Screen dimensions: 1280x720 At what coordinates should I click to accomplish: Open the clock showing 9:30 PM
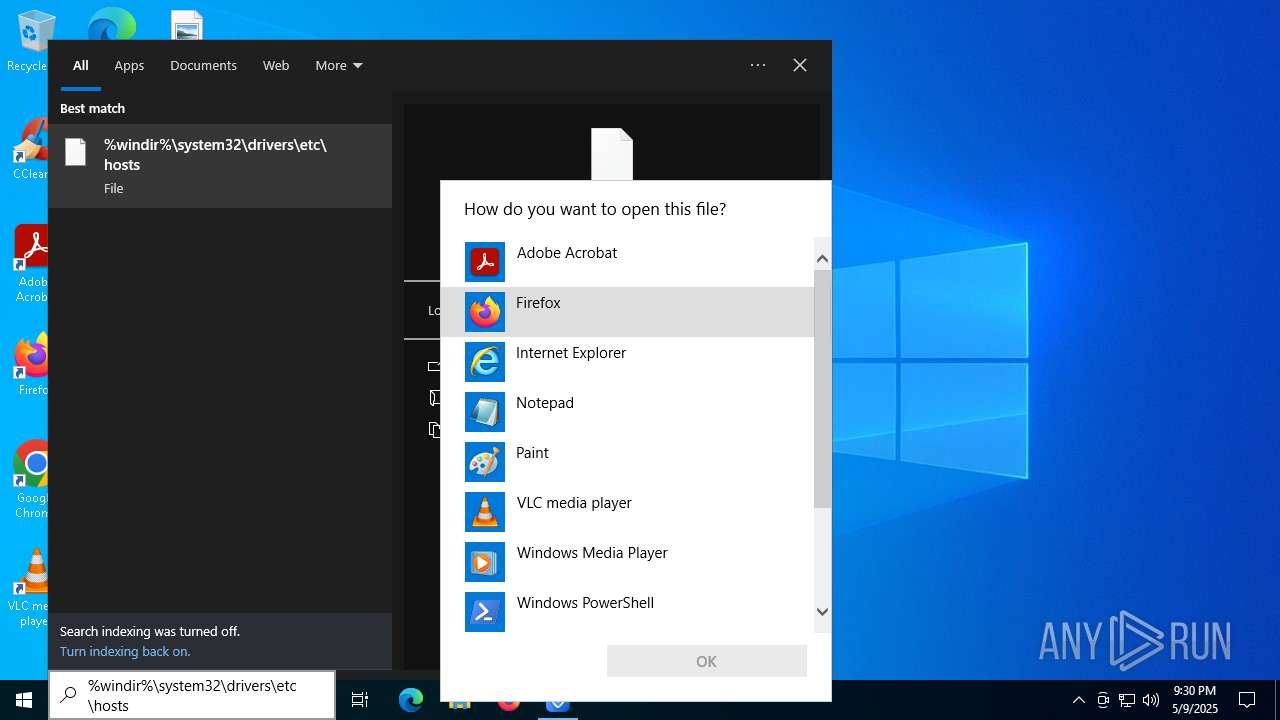point(1195,700)
